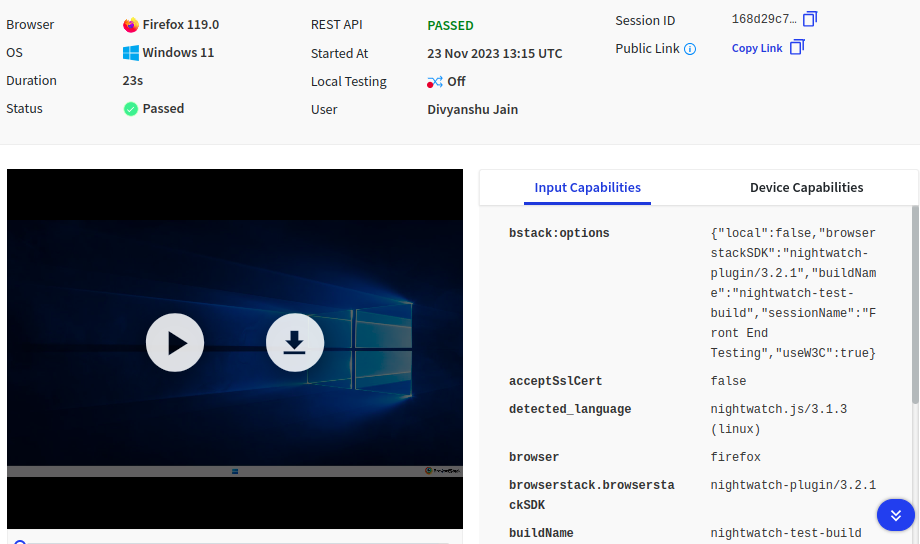The width and height of the screenshot is (920, 544).
Task: Click the Local Testing status icon
Action: pos(434,82)
